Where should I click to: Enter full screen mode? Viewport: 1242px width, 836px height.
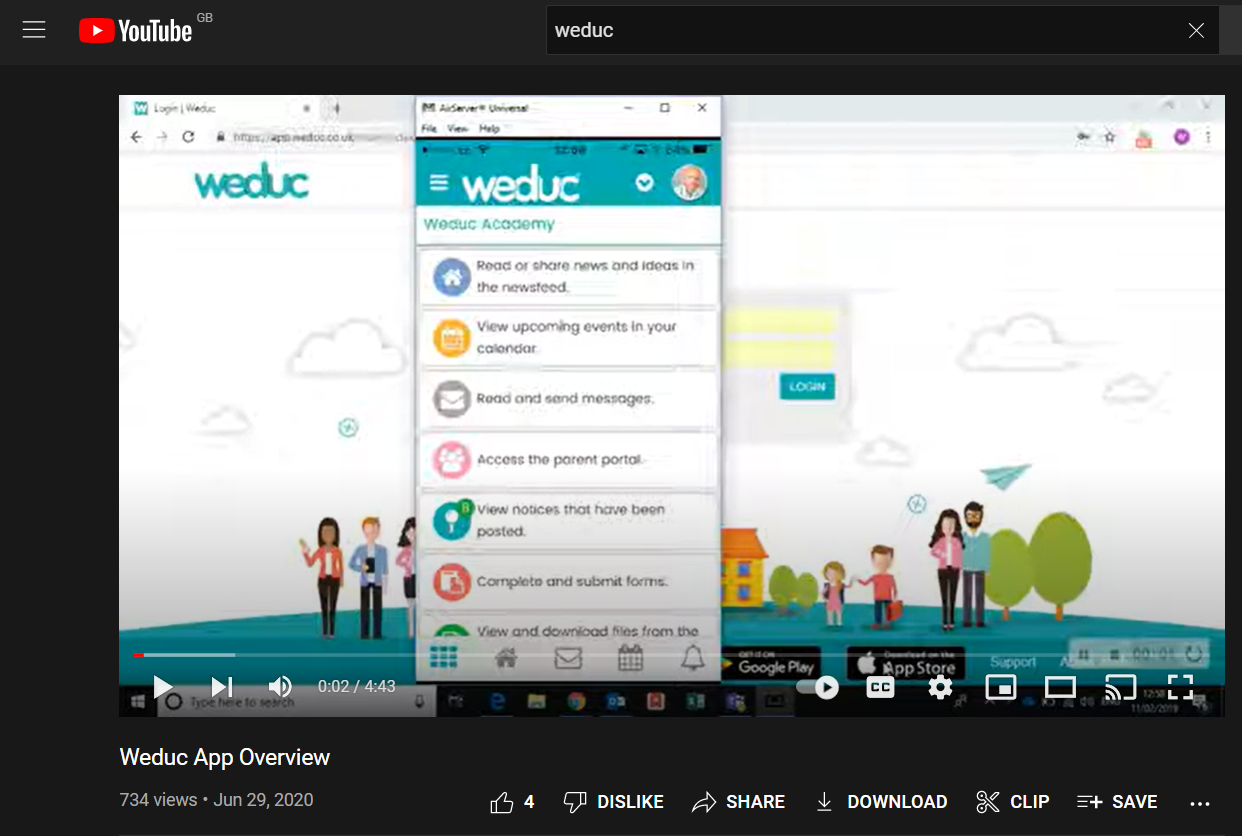(1180, 687)
